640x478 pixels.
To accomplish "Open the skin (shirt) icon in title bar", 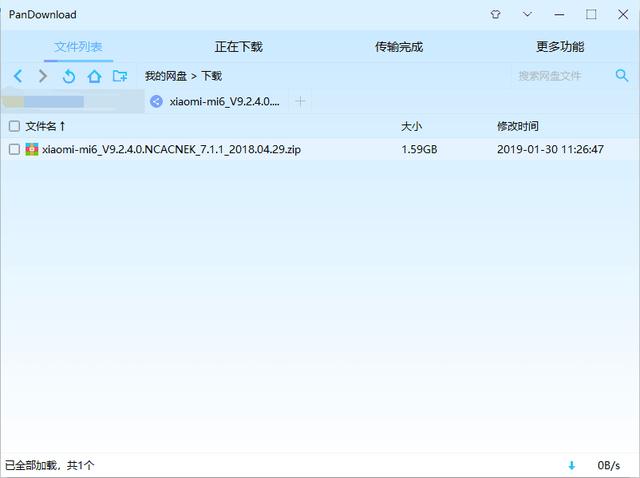I will 496,15.
